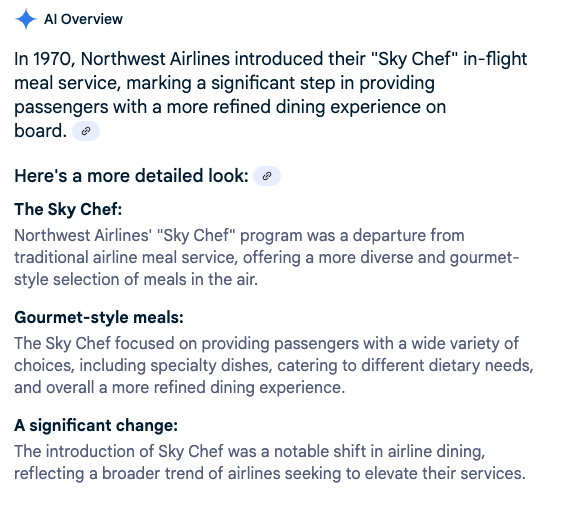Click the phrase "traditional airline meal service"
The image size is (566, 529).
[x=126, y=258]
